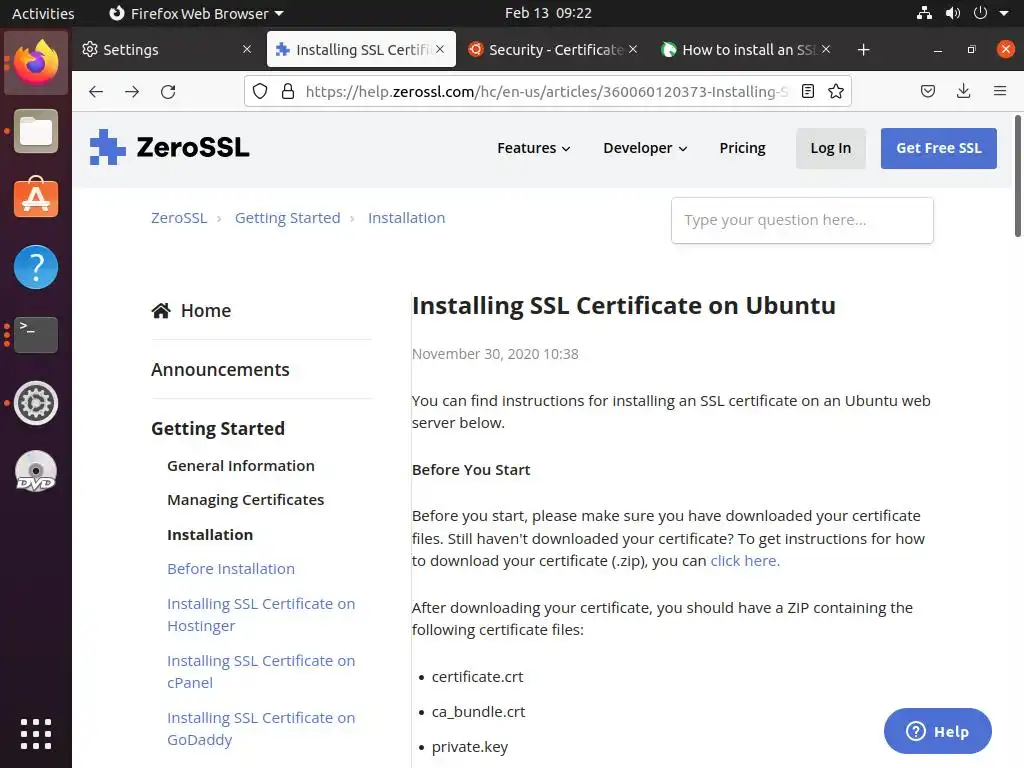Open the Firefox downloads icon
The height and width of the screenshot is (768, 1024).
tap(963, 91)
